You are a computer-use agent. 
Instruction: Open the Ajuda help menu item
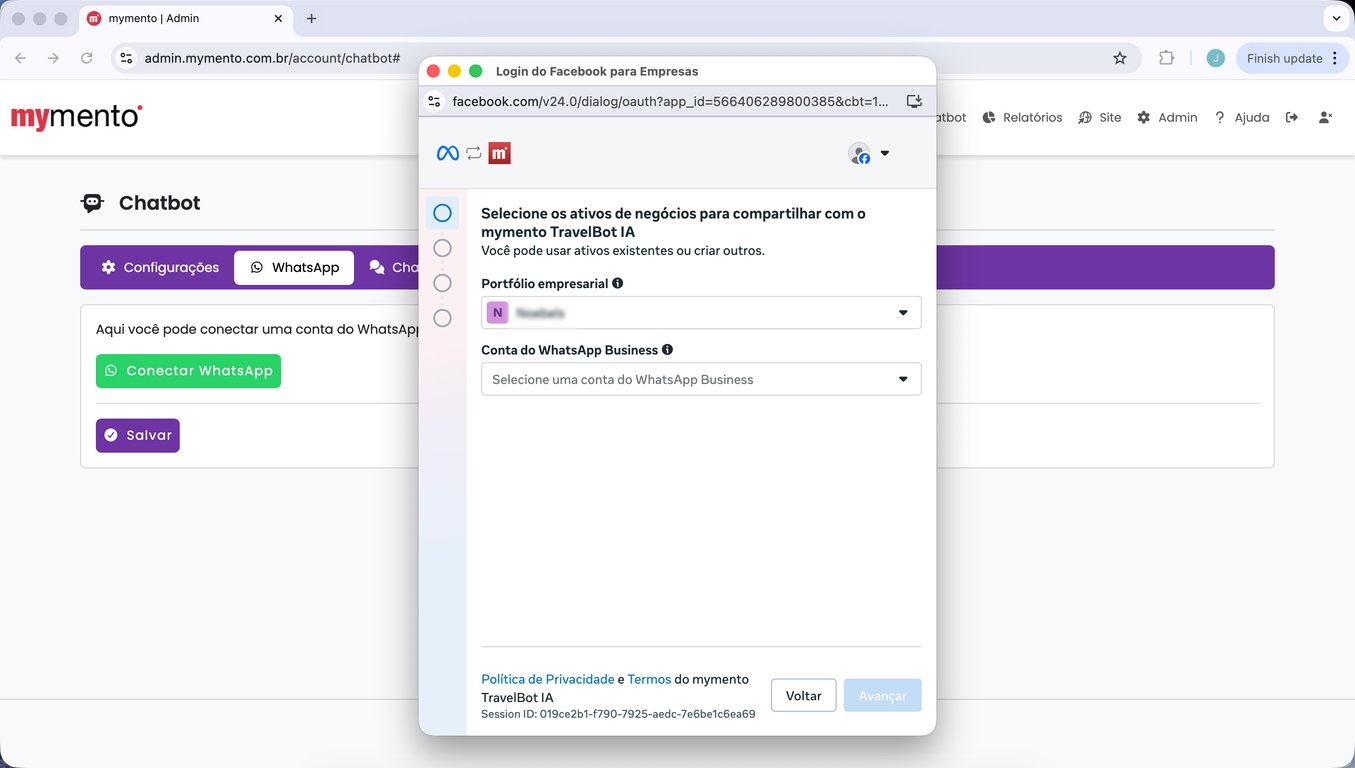[1241, 117]
